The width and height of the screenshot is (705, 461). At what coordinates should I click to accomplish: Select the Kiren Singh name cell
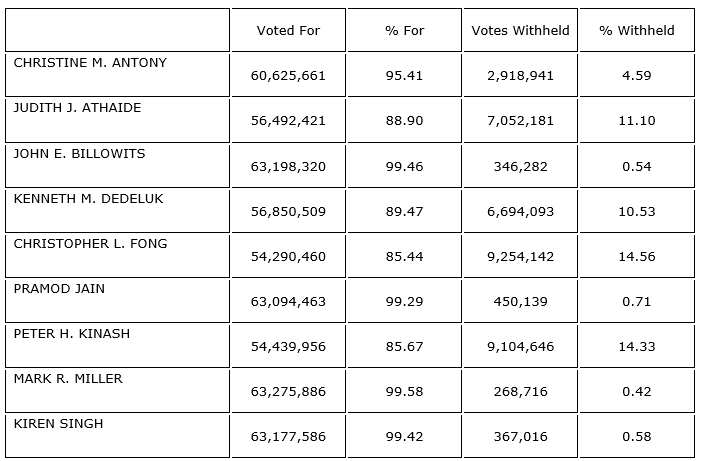58,423
